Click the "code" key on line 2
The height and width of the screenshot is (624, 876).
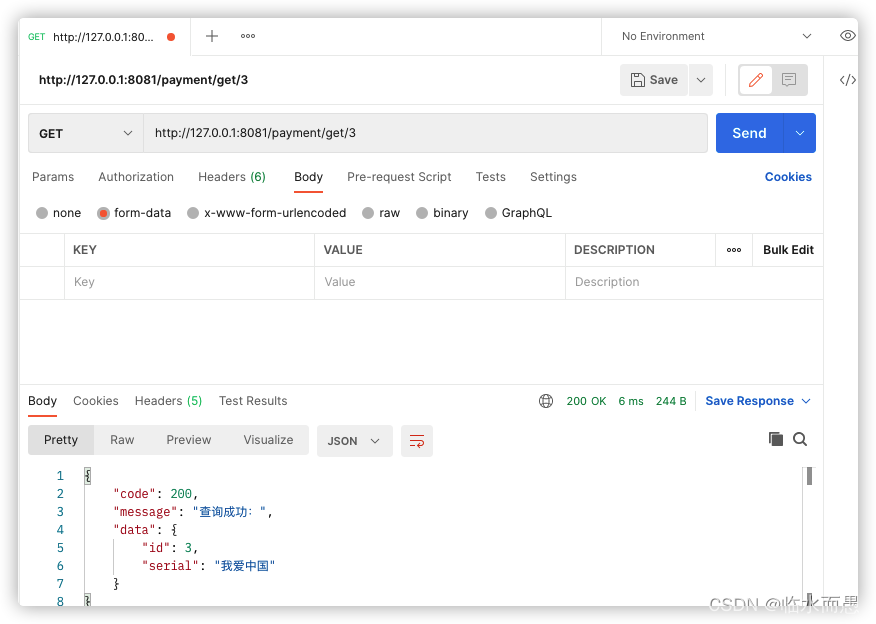(x=134, y=494)
